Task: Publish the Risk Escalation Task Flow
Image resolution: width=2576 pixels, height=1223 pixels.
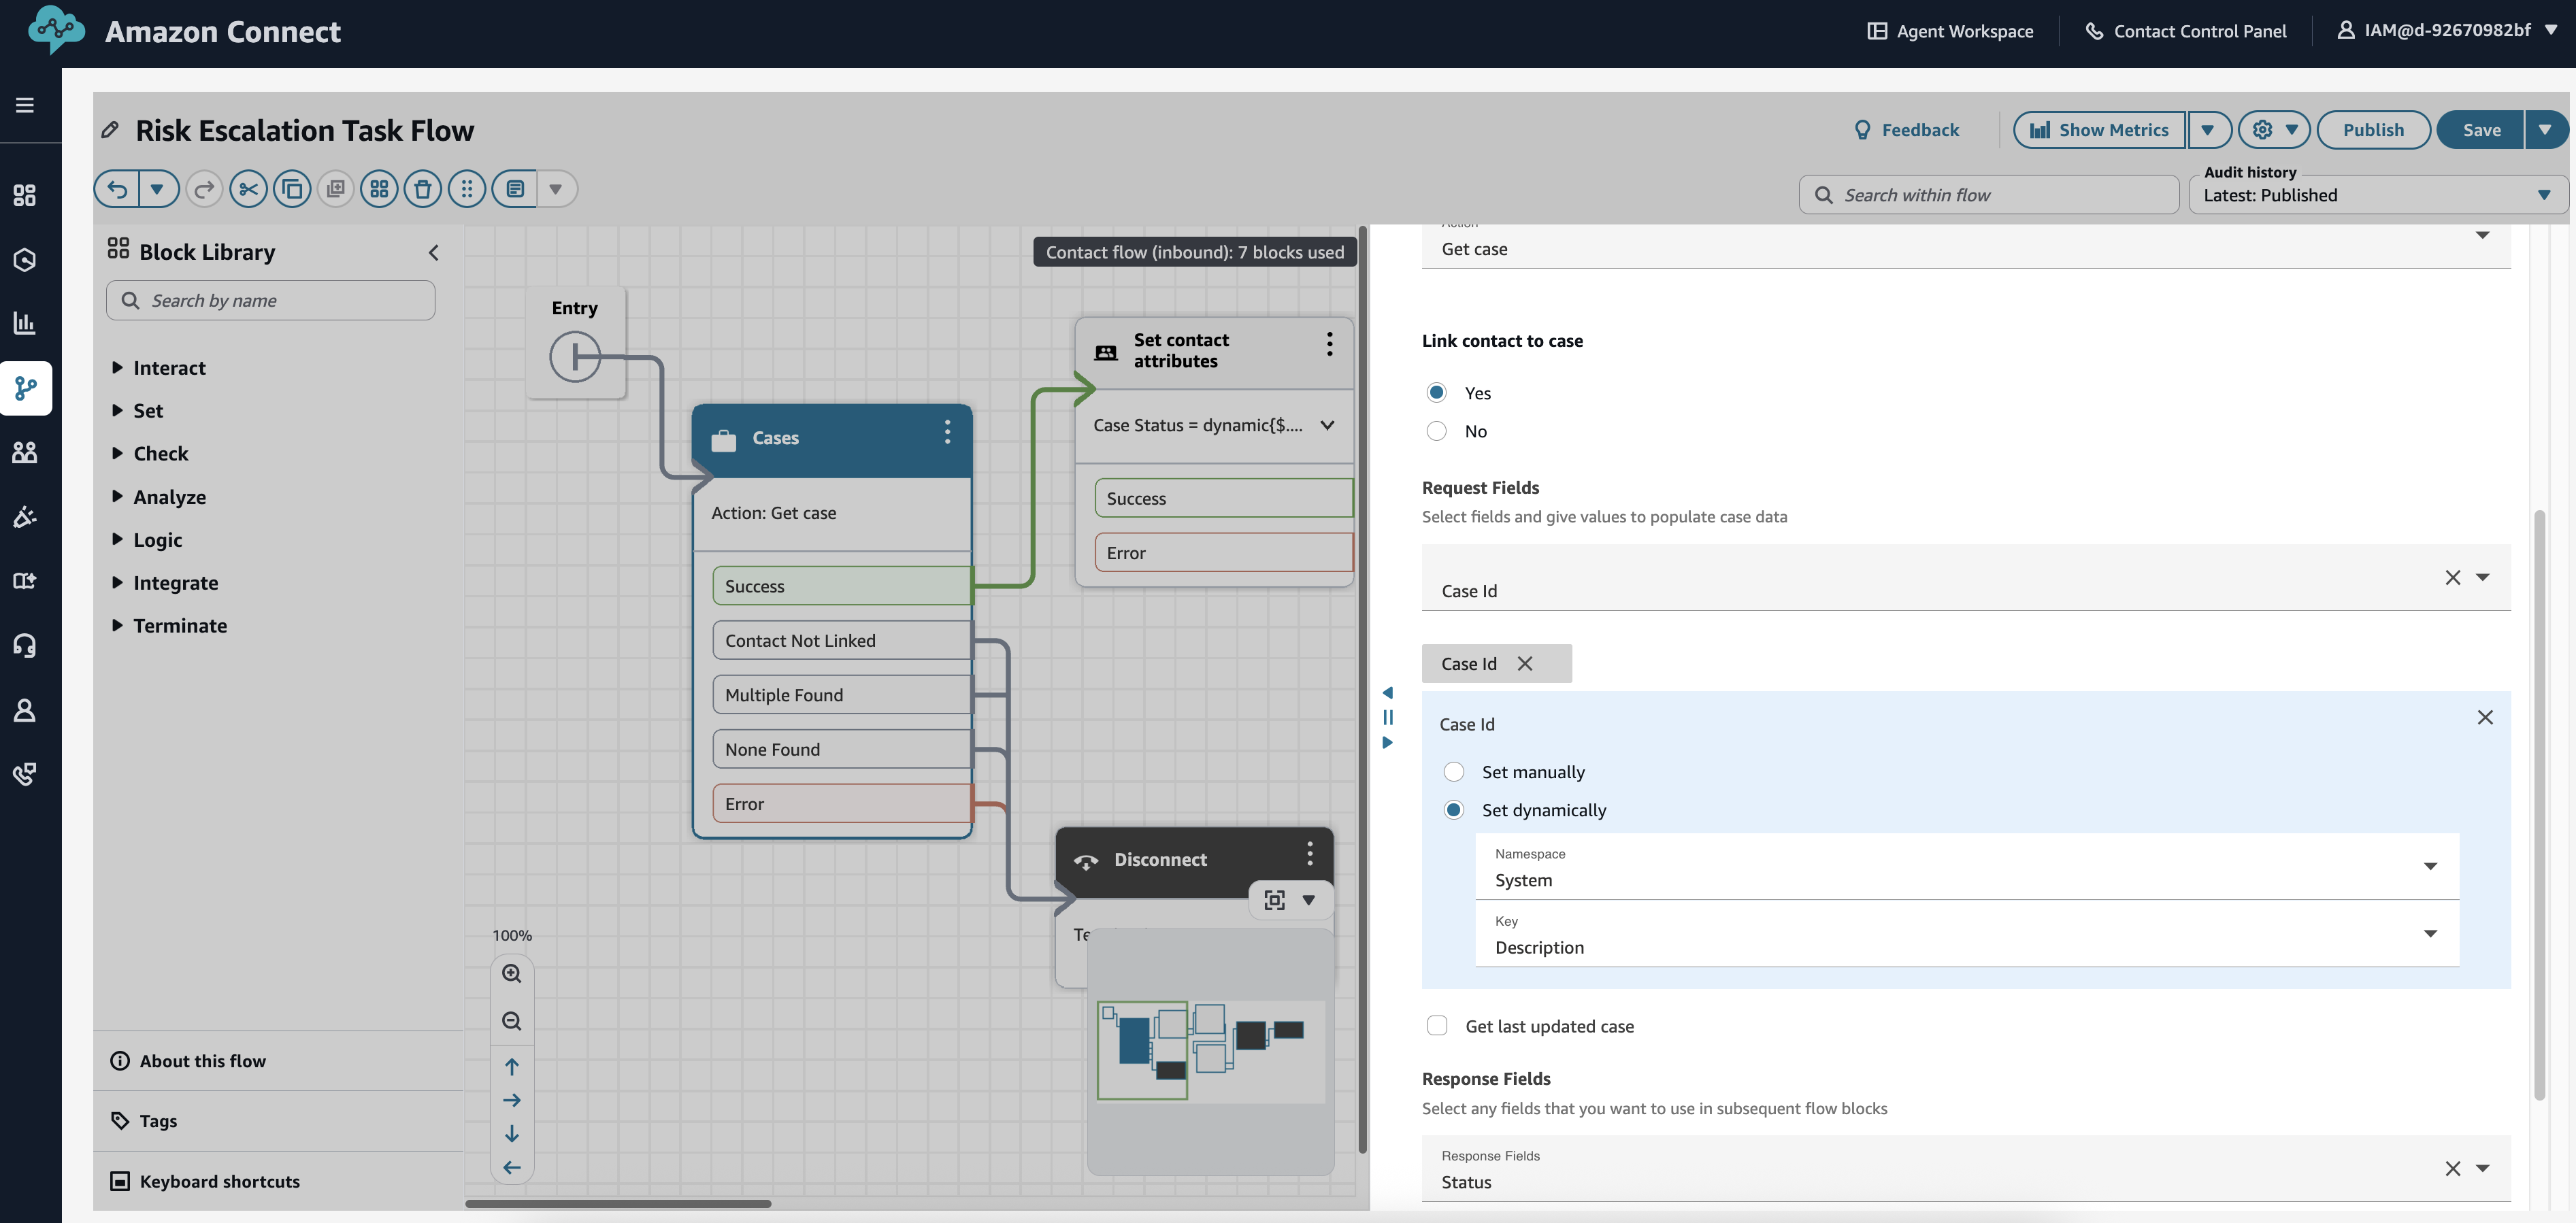Action: tap(2373, 129)
